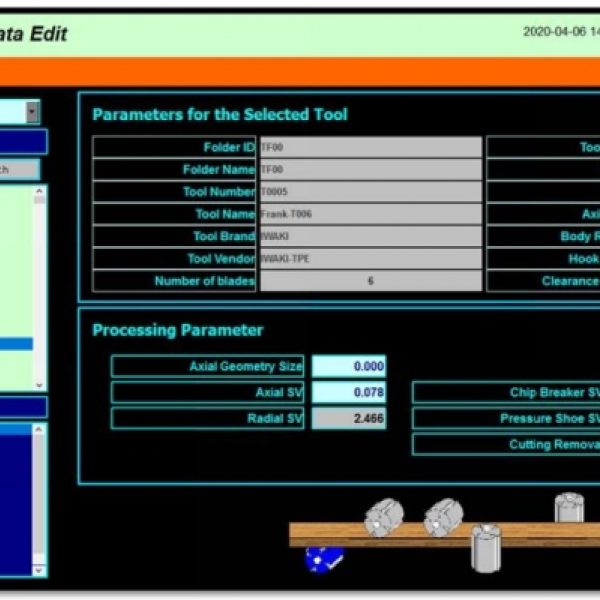Image resolution: width=600 pixels, height=600 pixels.
Task: Click up arrow of upper list scrollbar
Action: (x=40, y=192)
